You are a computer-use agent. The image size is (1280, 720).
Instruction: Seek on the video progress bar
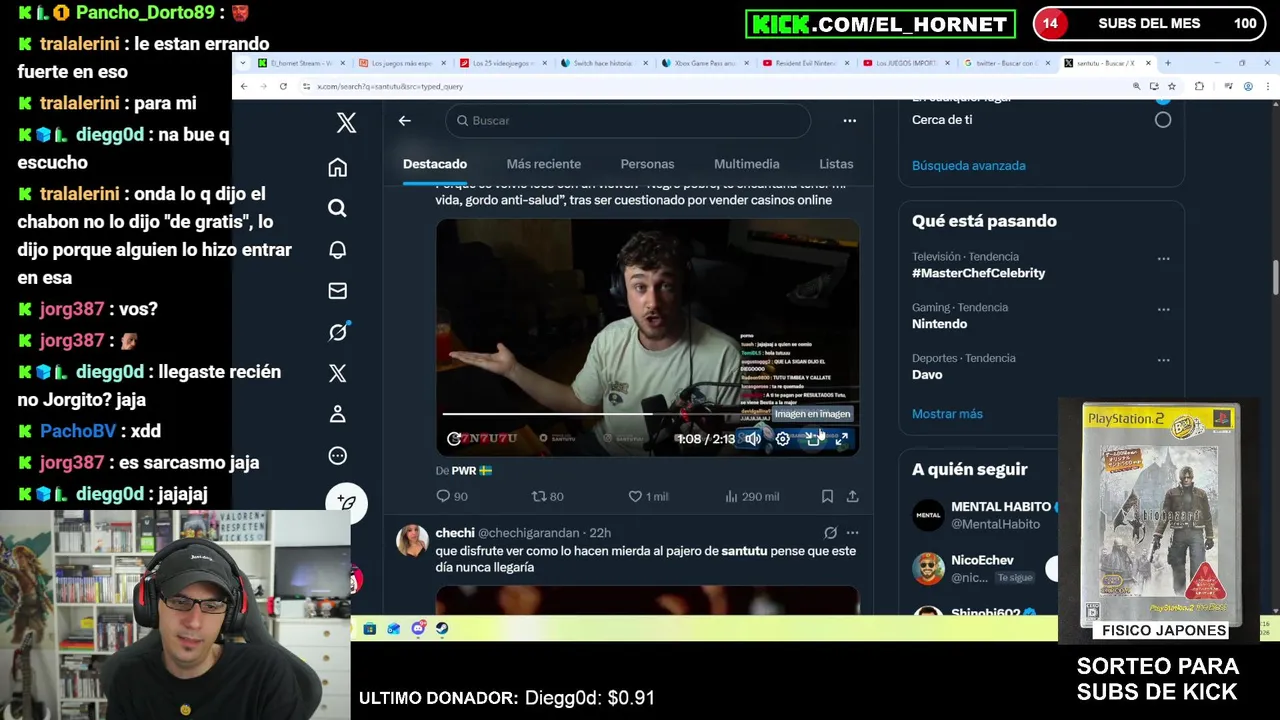pos(648,413)
